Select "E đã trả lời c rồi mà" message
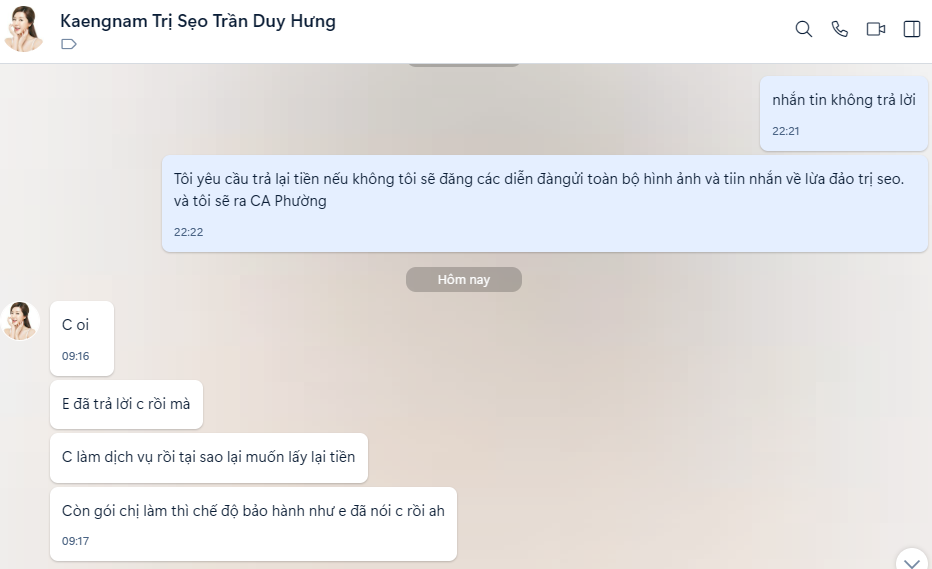Viewport: 932px width, 569px height. click(126, 404)
